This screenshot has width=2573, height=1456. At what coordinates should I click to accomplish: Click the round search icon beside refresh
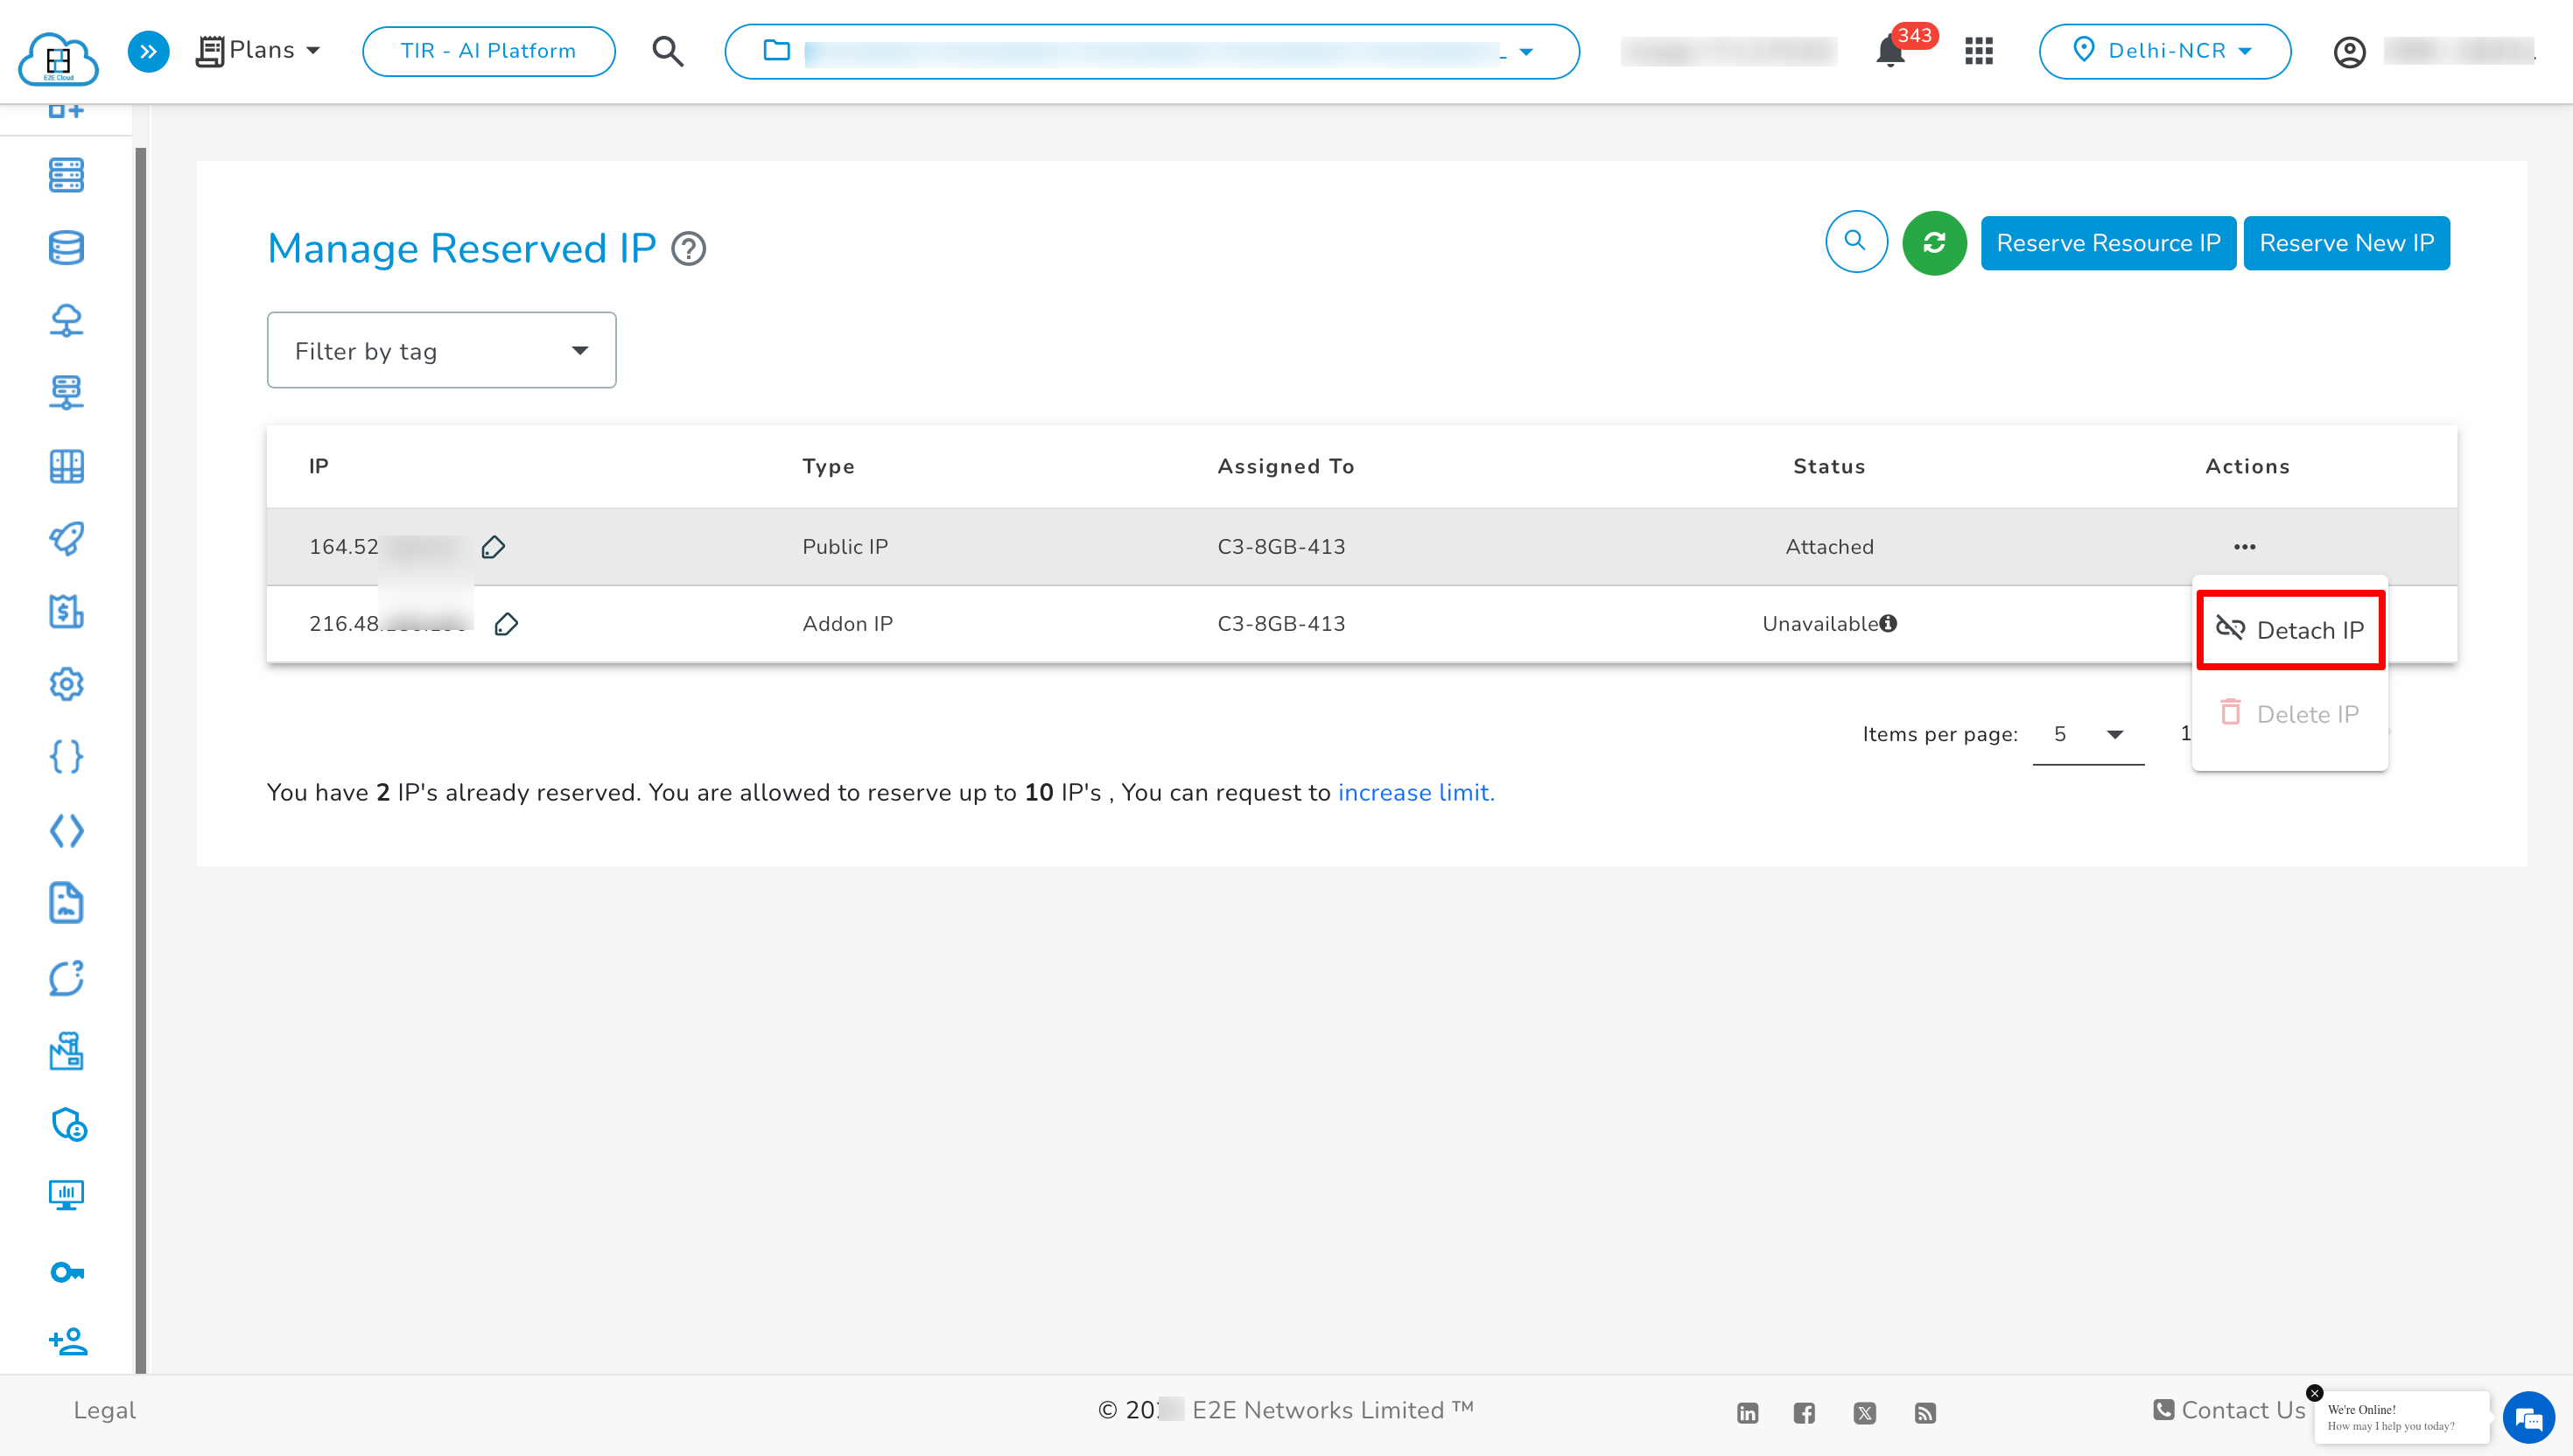pos(1855,241)
